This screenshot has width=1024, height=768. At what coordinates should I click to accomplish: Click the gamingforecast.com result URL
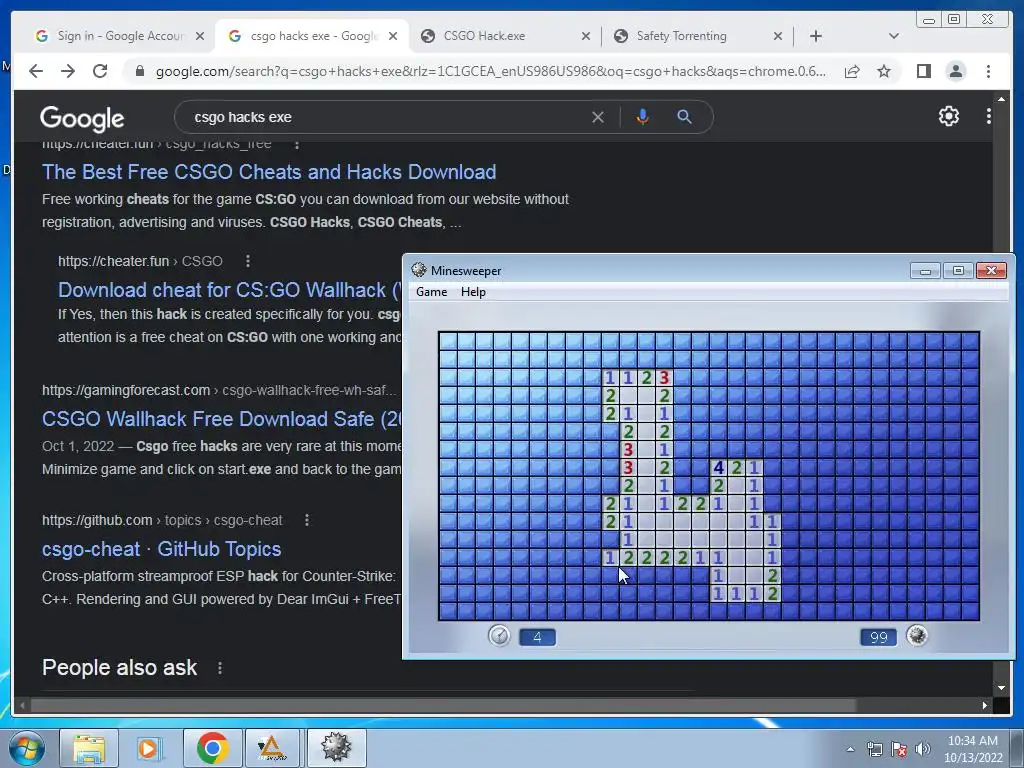pyautogui.click(x=219, y=391)
